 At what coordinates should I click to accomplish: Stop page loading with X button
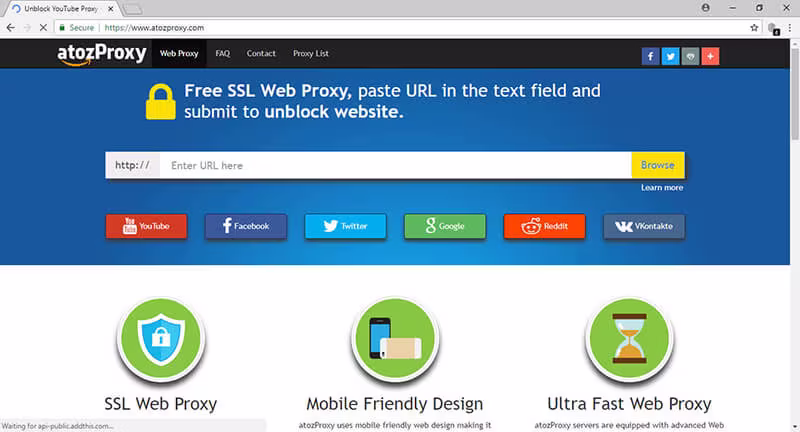43,28
